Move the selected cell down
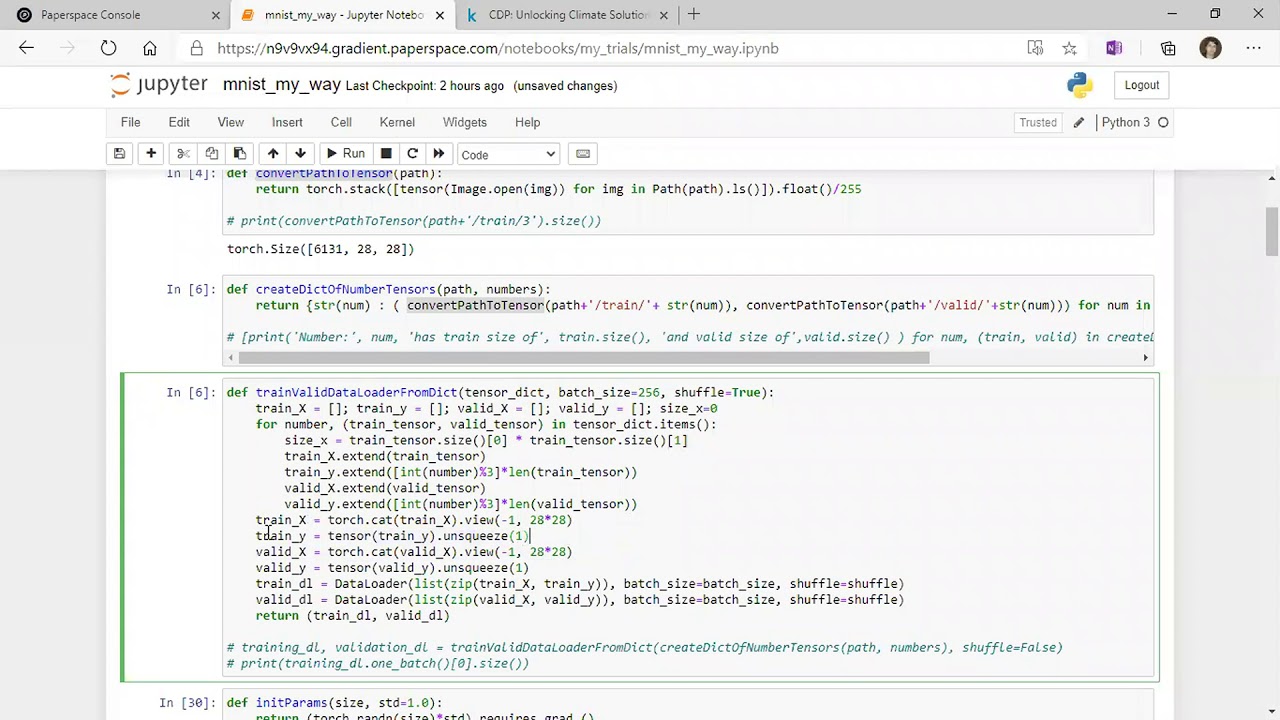Screen dimensions: 1280x720 (x=300, y=154)
